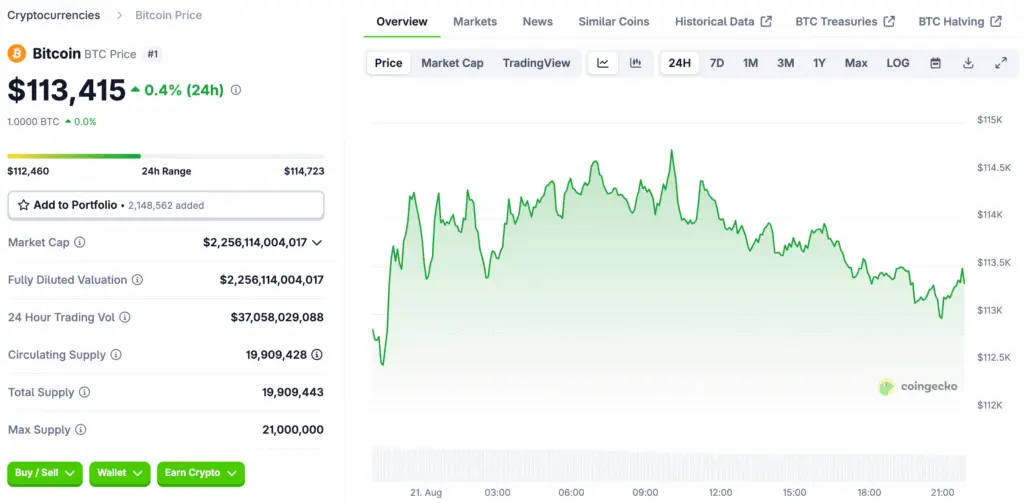The image size is (1024, 503).
Task: Download chart data icon
Action: click(x=968, y=63)
